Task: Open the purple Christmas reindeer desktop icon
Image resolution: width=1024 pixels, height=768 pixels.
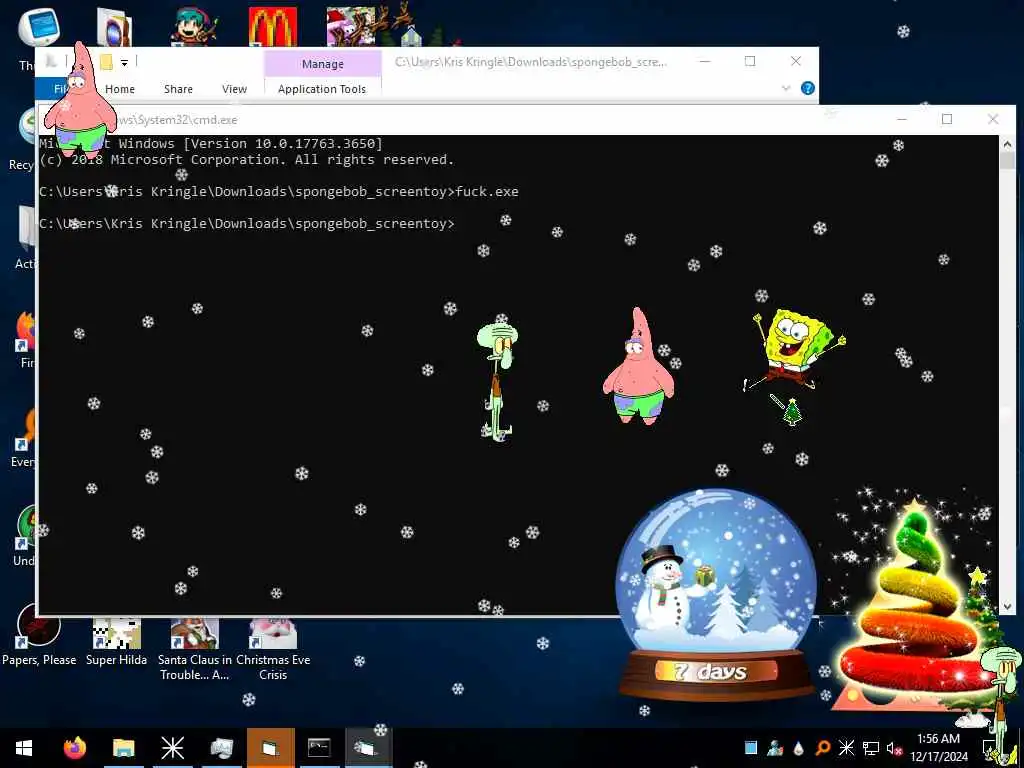Action: pos(351,27)
